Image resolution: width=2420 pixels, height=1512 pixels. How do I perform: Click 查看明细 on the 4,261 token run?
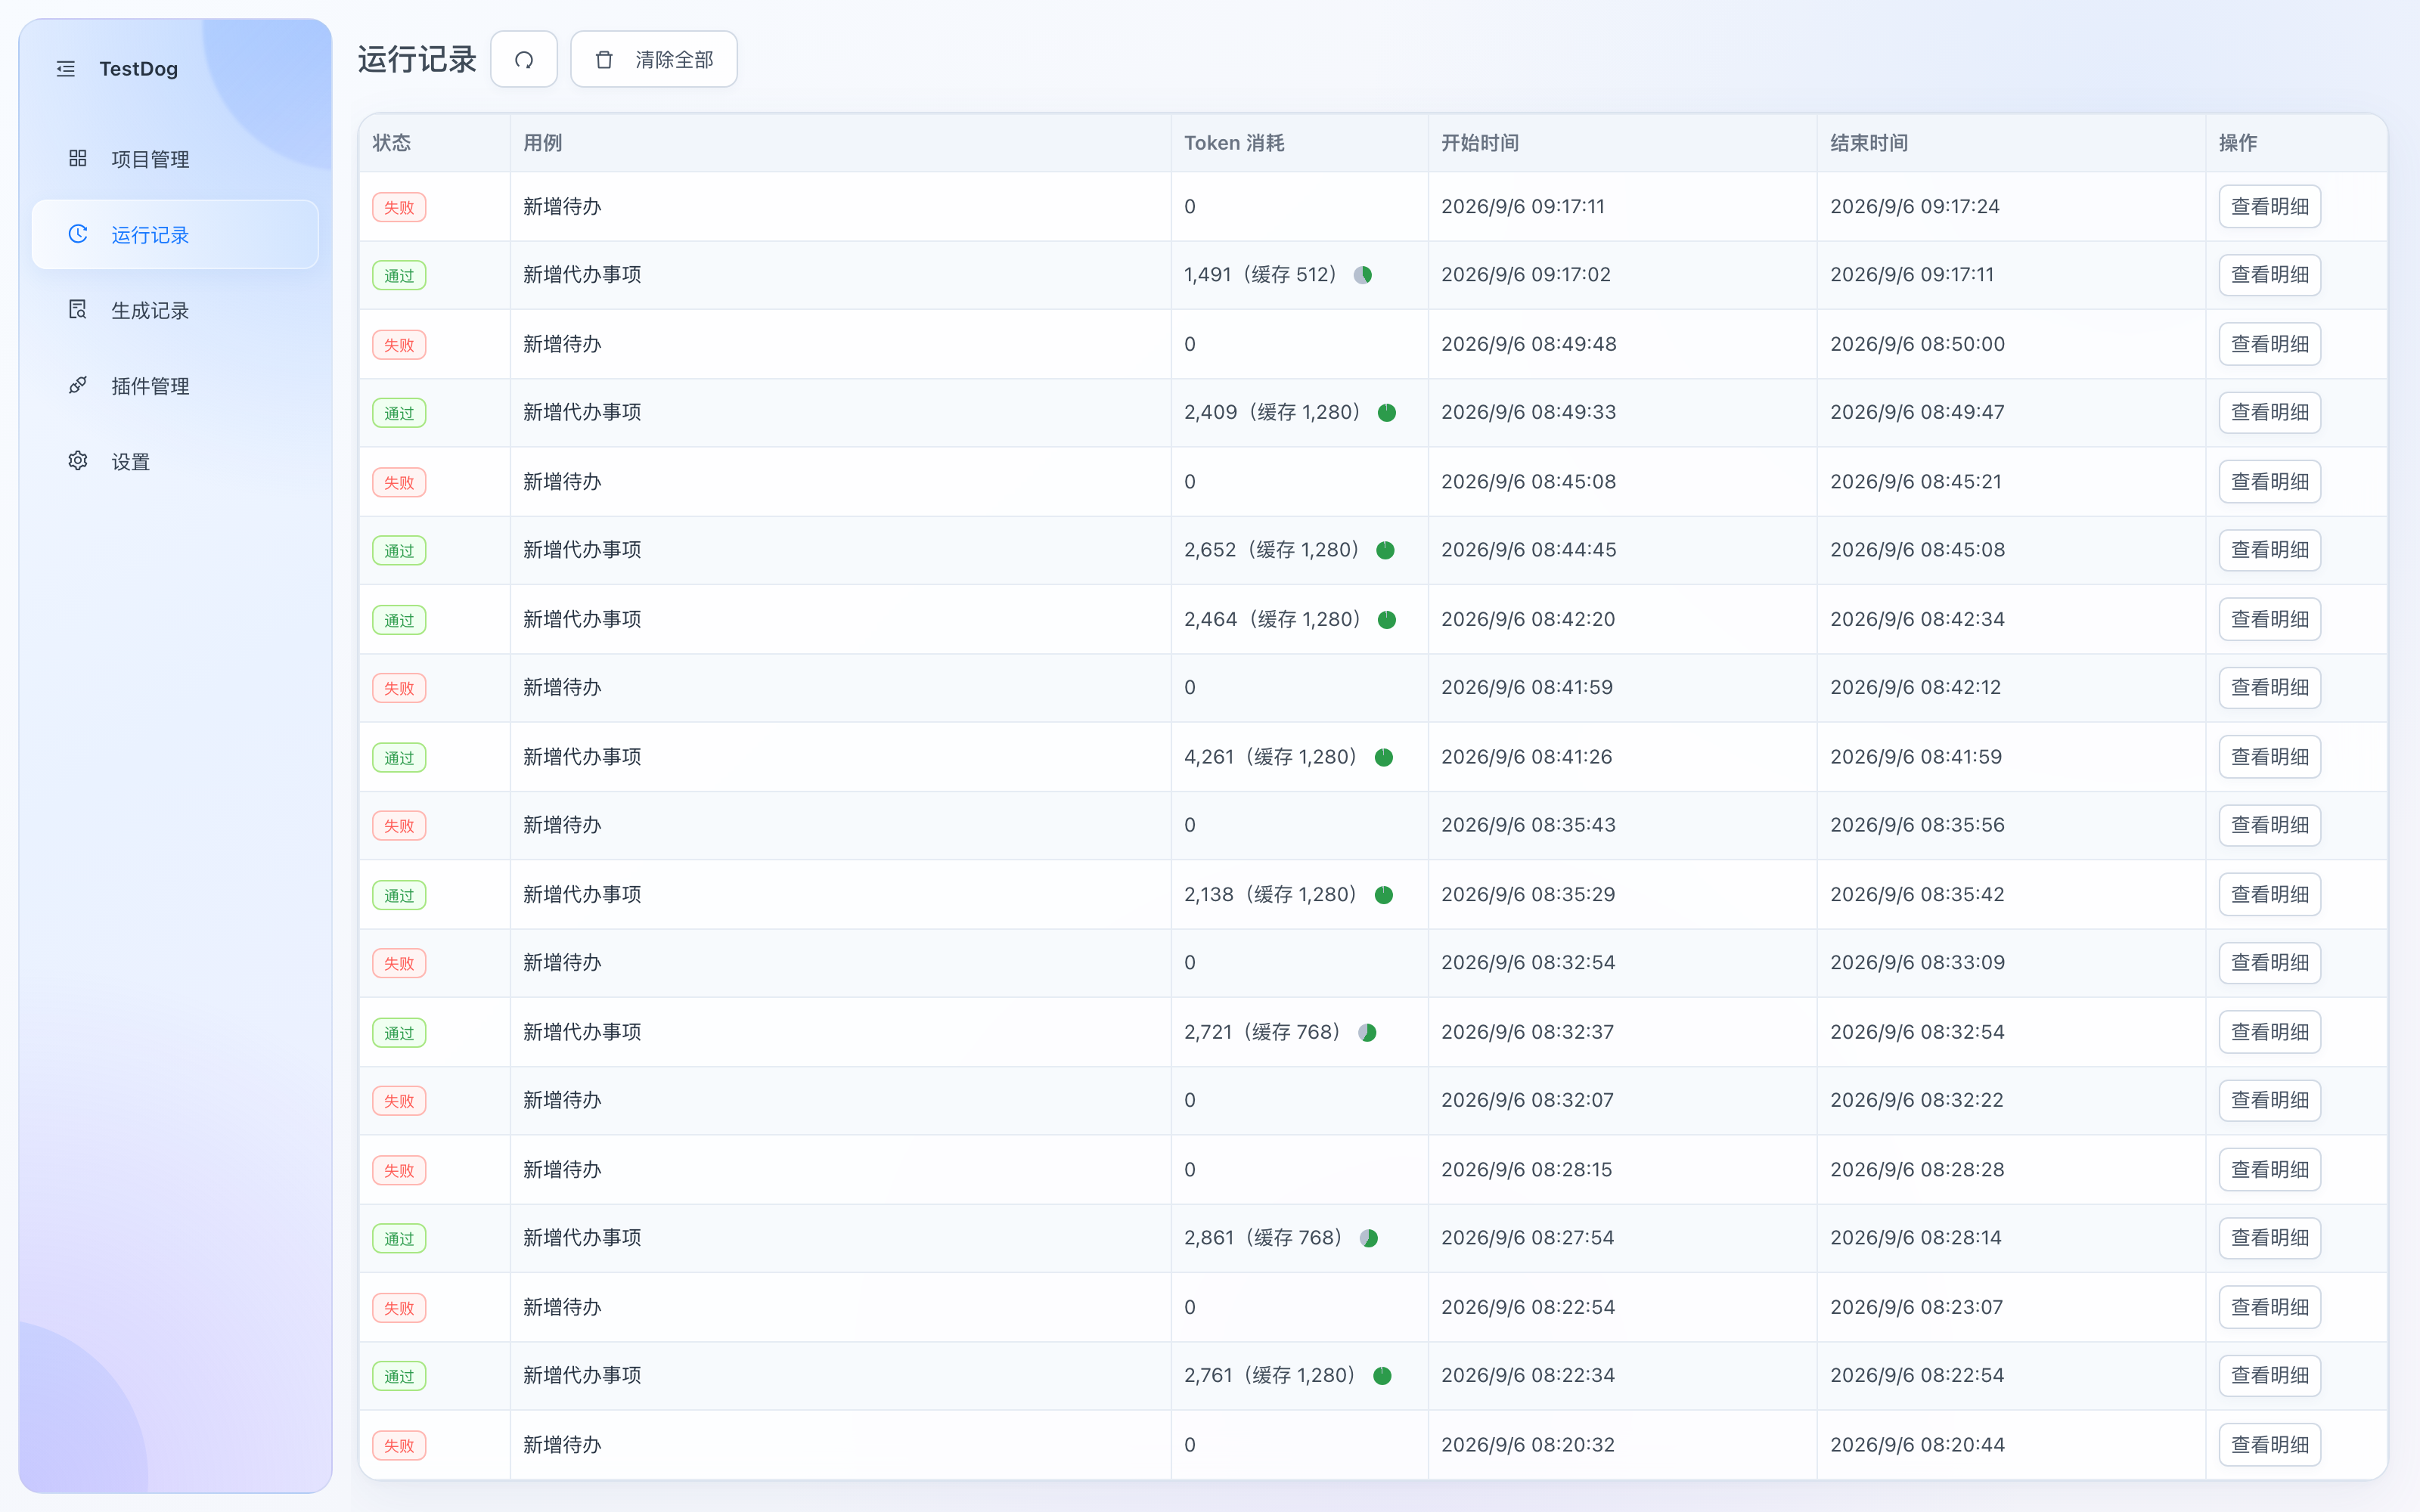[2270, 757]
